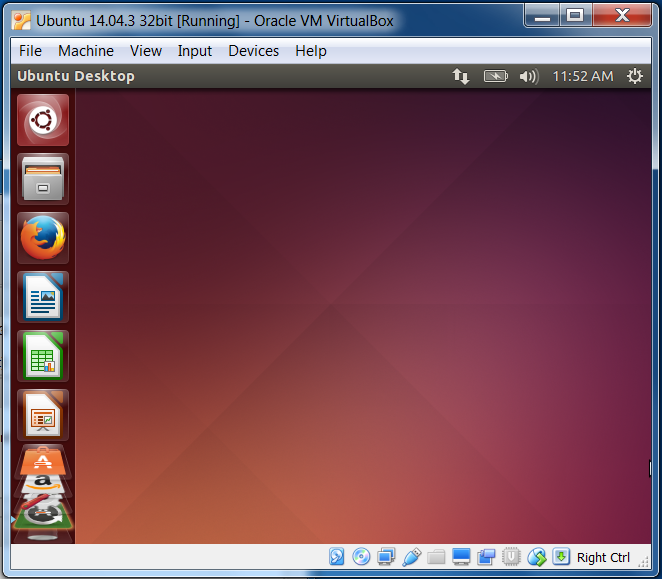
Task: Open the battery indicator menu
Action: click(x=495, y=76)
